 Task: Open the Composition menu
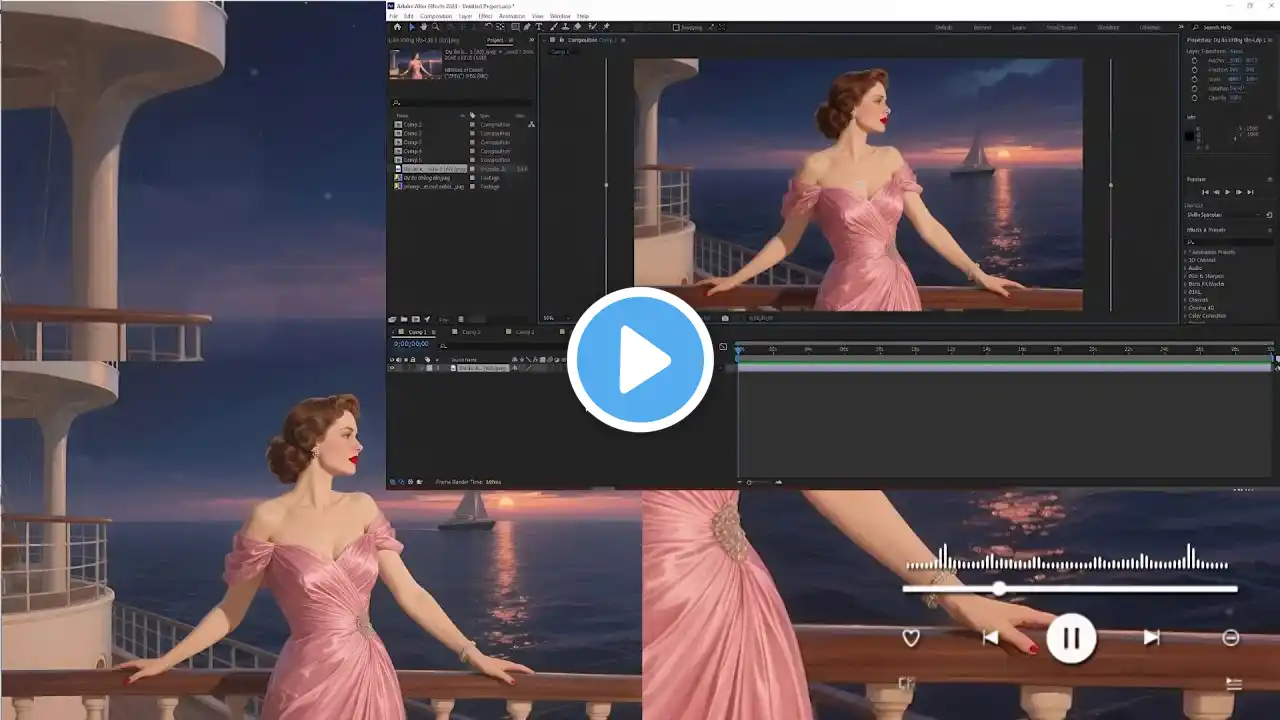point(436,16)
